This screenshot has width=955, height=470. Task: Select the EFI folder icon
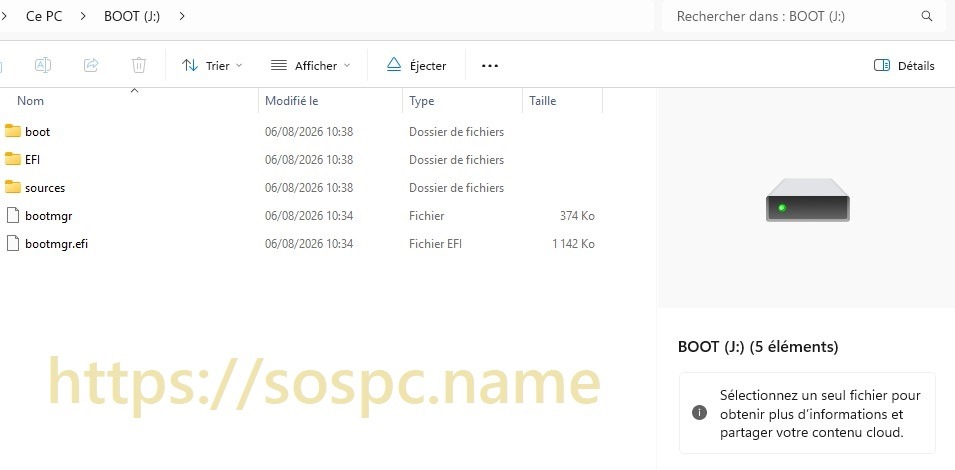point(13,159)
